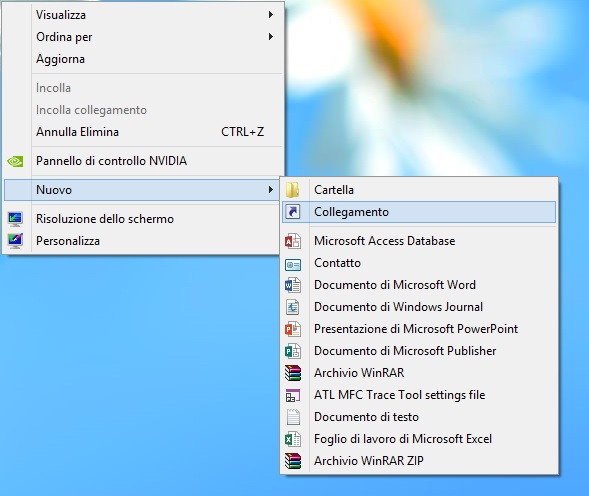Viewport: 589px width, 496px height.
Task: Expand the Visualizza submenu arrow
Action: coord(270,15)
